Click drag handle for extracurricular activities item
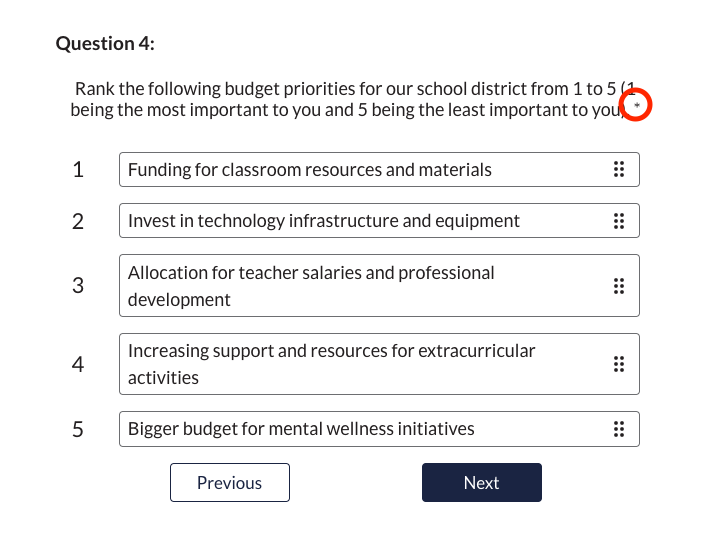716x558 pixels. tap(619, 364)
